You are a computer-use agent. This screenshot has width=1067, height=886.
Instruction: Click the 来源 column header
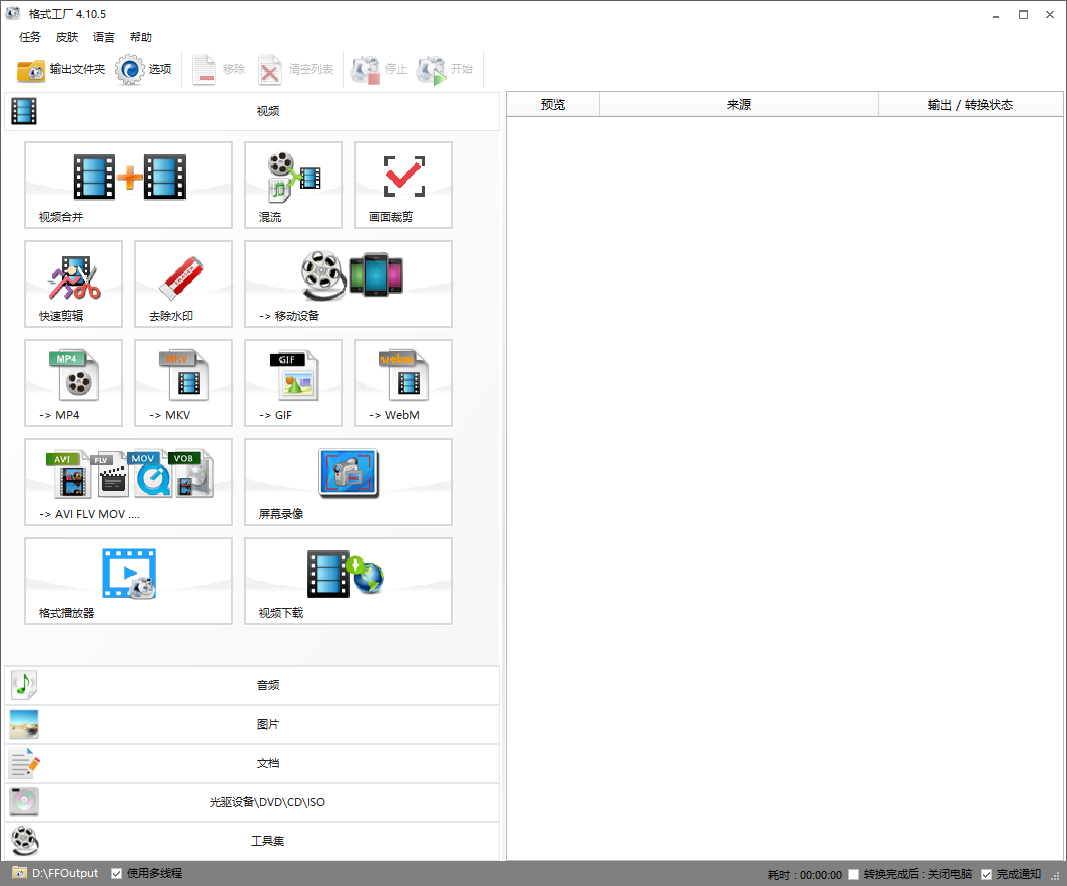click(738, 104)
